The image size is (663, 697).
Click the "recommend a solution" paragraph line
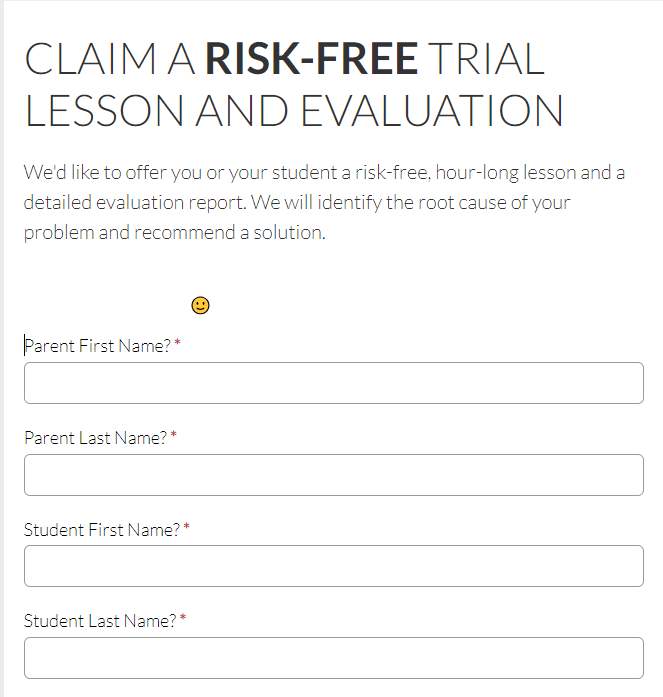[175, 233]
